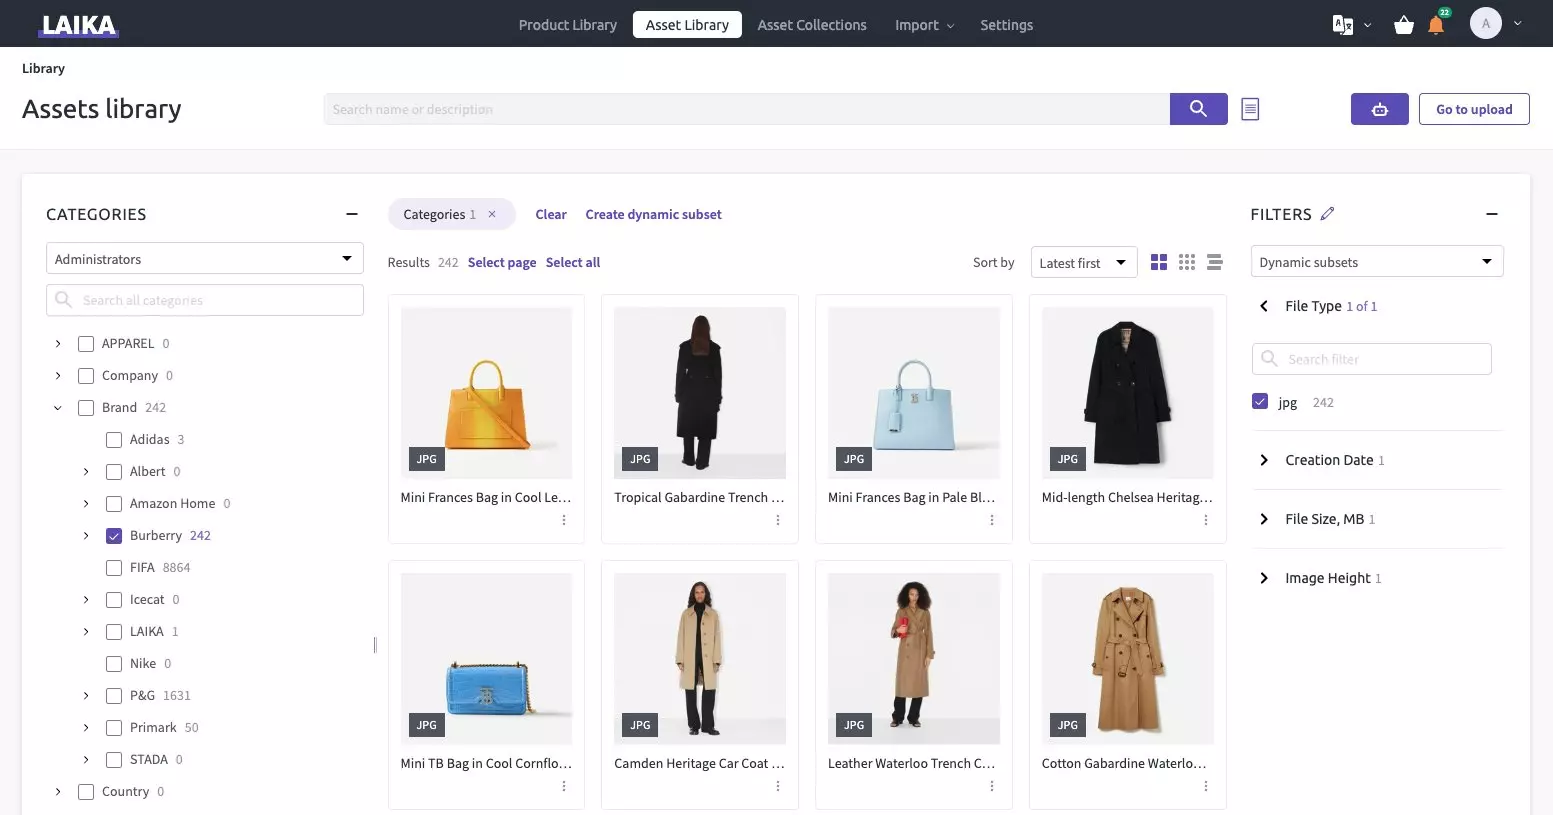
Task: Click the purple robot assistant button
Action: (x=1379, y=109)
